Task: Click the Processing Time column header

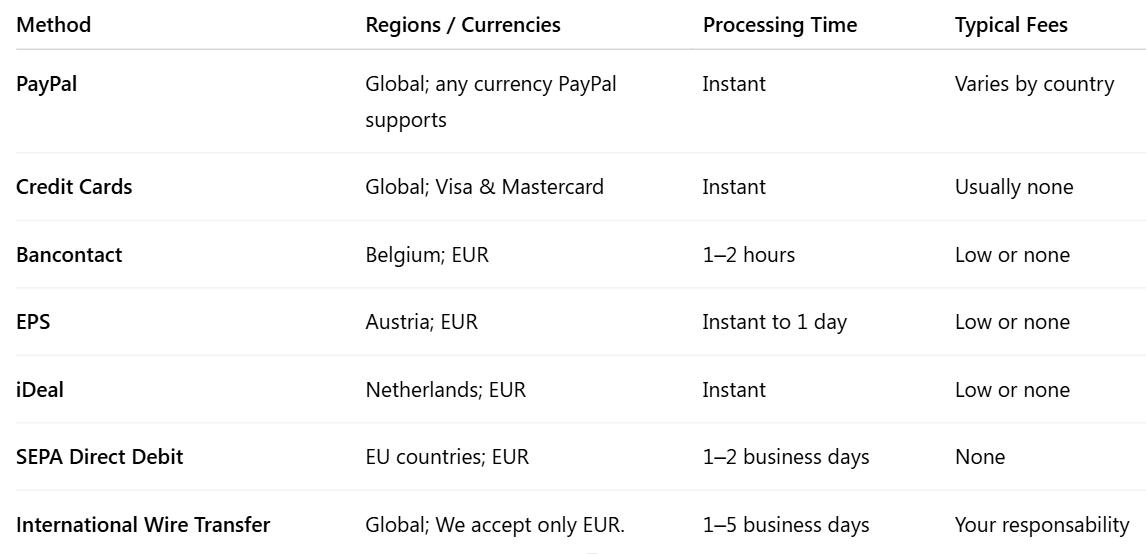Action: point(780,25)
